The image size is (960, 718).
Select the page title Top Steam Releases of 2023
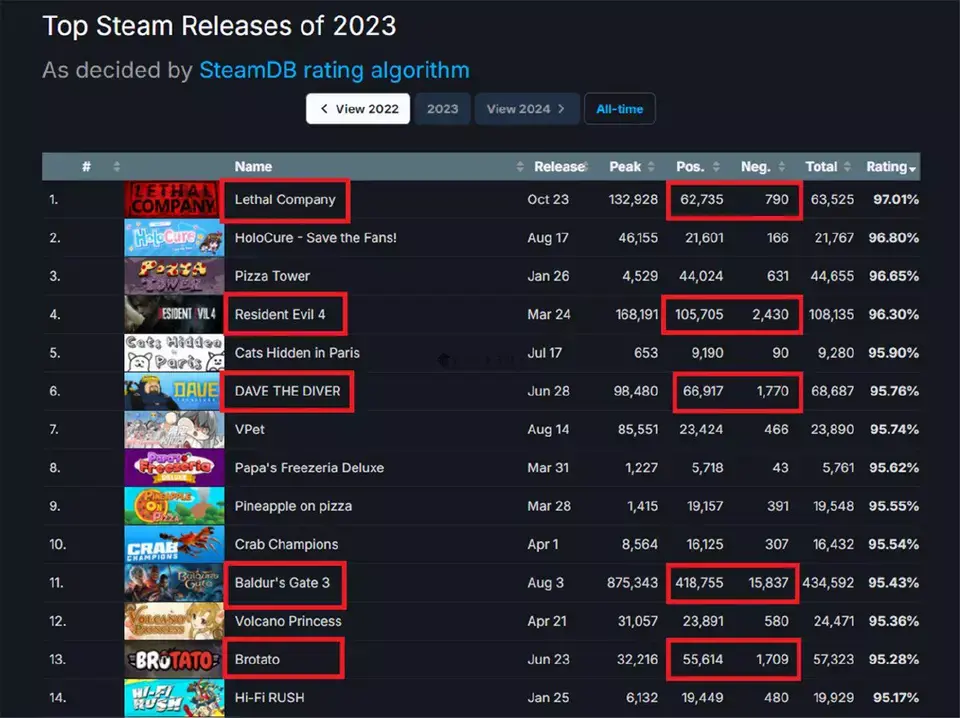point(219,26)
